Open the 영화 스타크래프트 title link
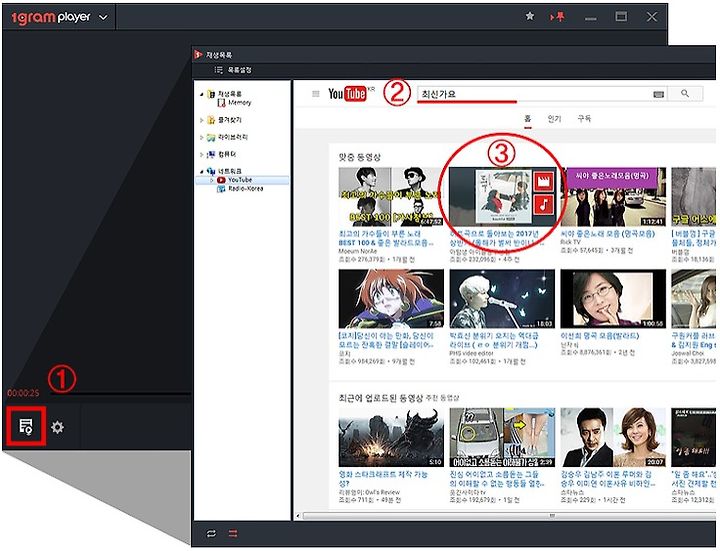This screenshot has width=720, height=551. [x=383, y=478]
